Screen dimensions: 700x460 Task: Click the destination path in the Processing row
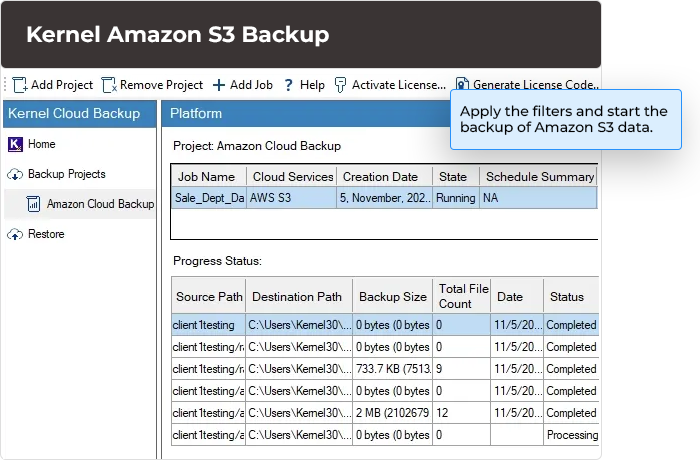[299, 435]
